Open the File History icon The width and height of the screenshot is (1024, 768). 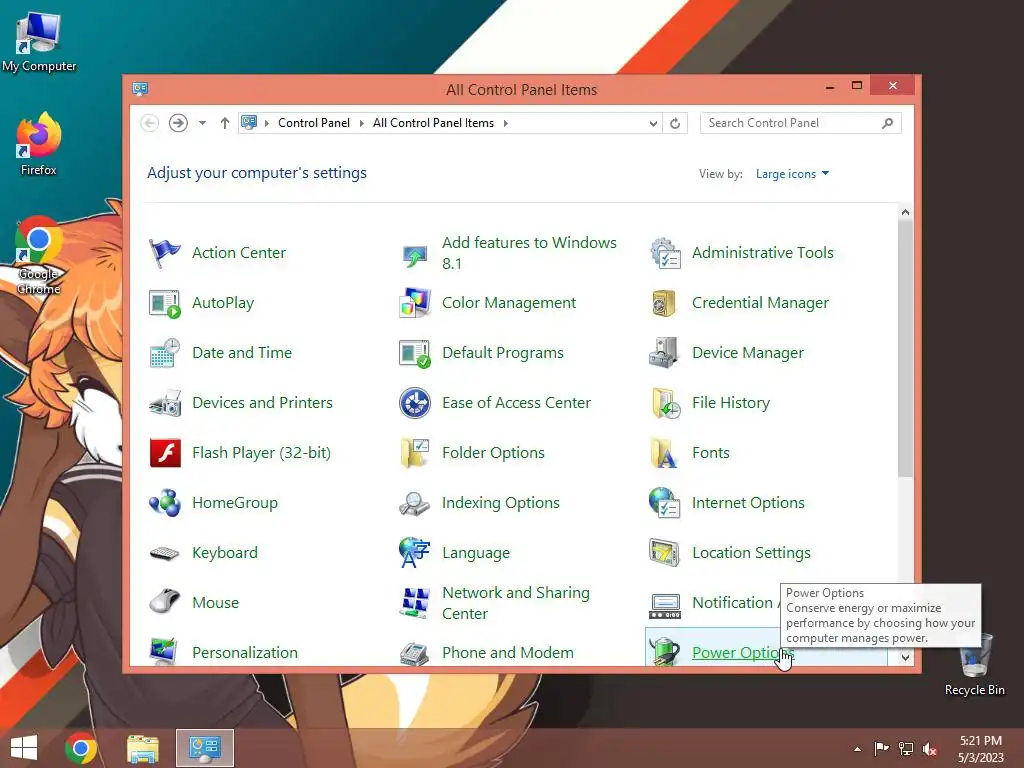tap(665, 403)
